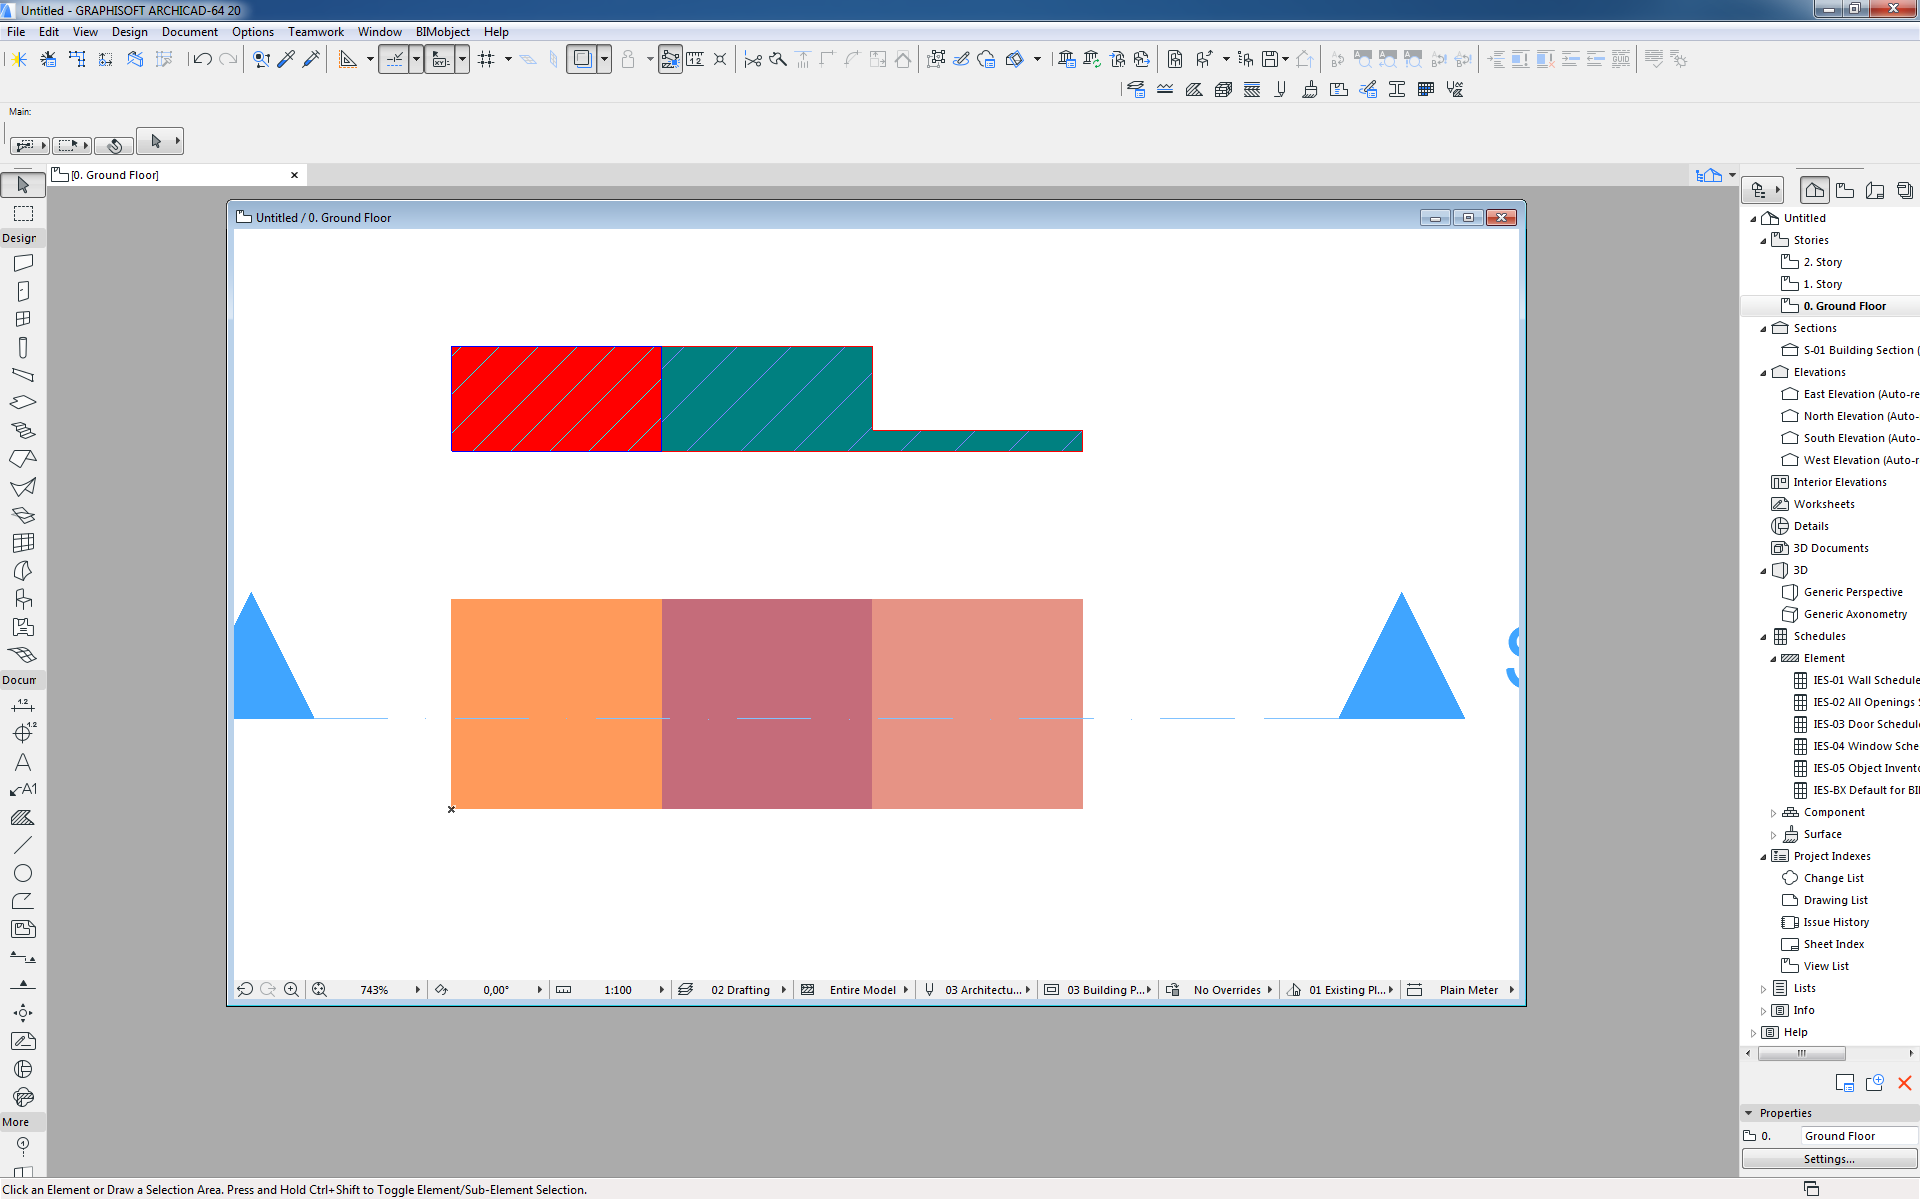Select the Circle drawing tool
The height and width of the screenshot is (1200, 1920).
tap(23, 873)
